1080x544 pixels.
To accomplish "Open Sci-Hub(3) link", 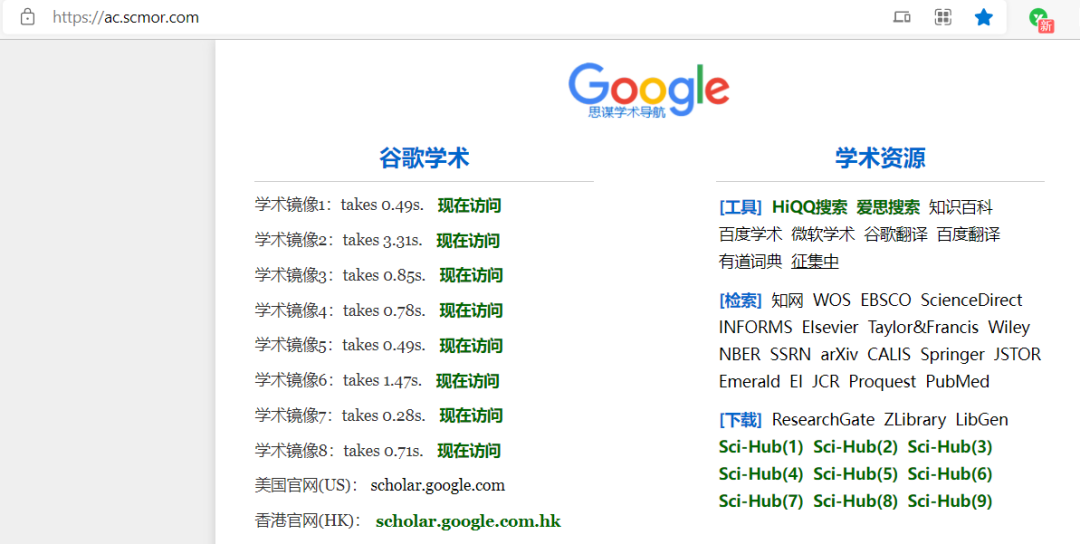I will (950, 447).
